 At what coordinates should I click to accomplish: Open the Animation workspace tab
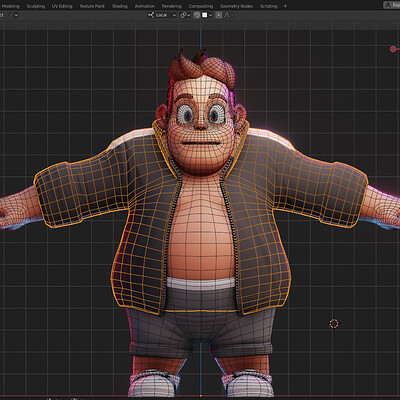145,6
